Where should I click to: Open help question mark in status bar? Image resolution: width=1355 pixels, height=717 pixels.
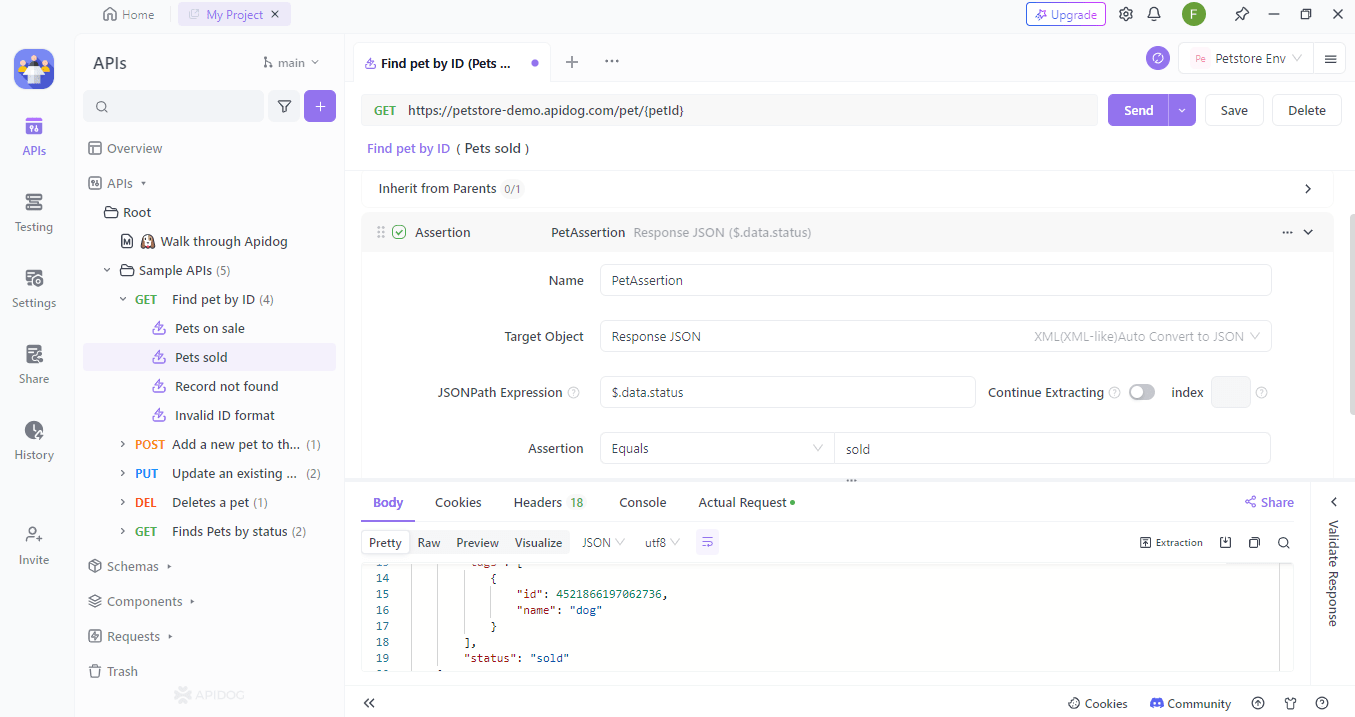(x=1322, y=703)
